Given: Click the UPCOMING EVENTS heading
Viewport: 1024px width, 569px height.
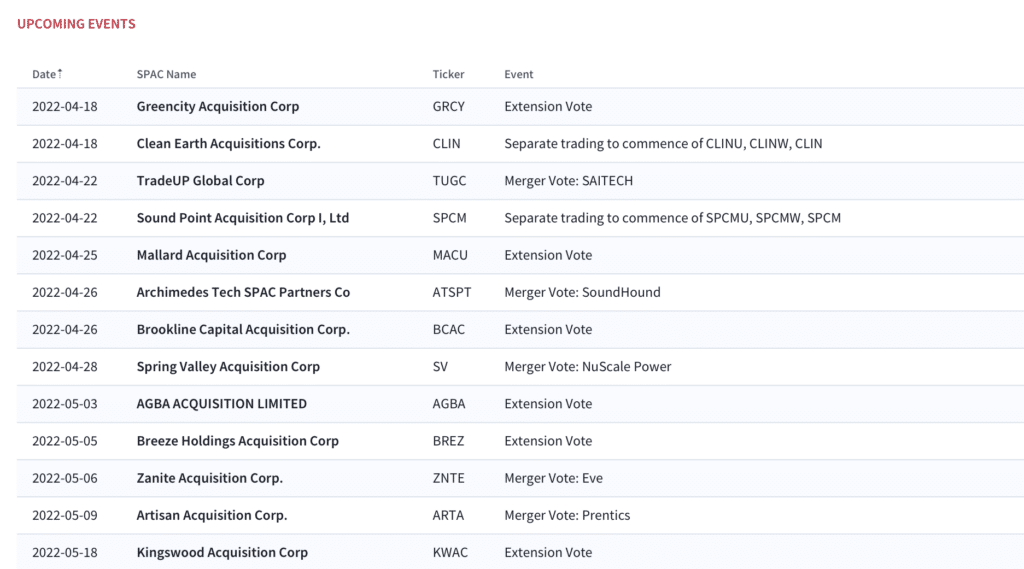Looking at the screenshot, I should tap(76, 24).
